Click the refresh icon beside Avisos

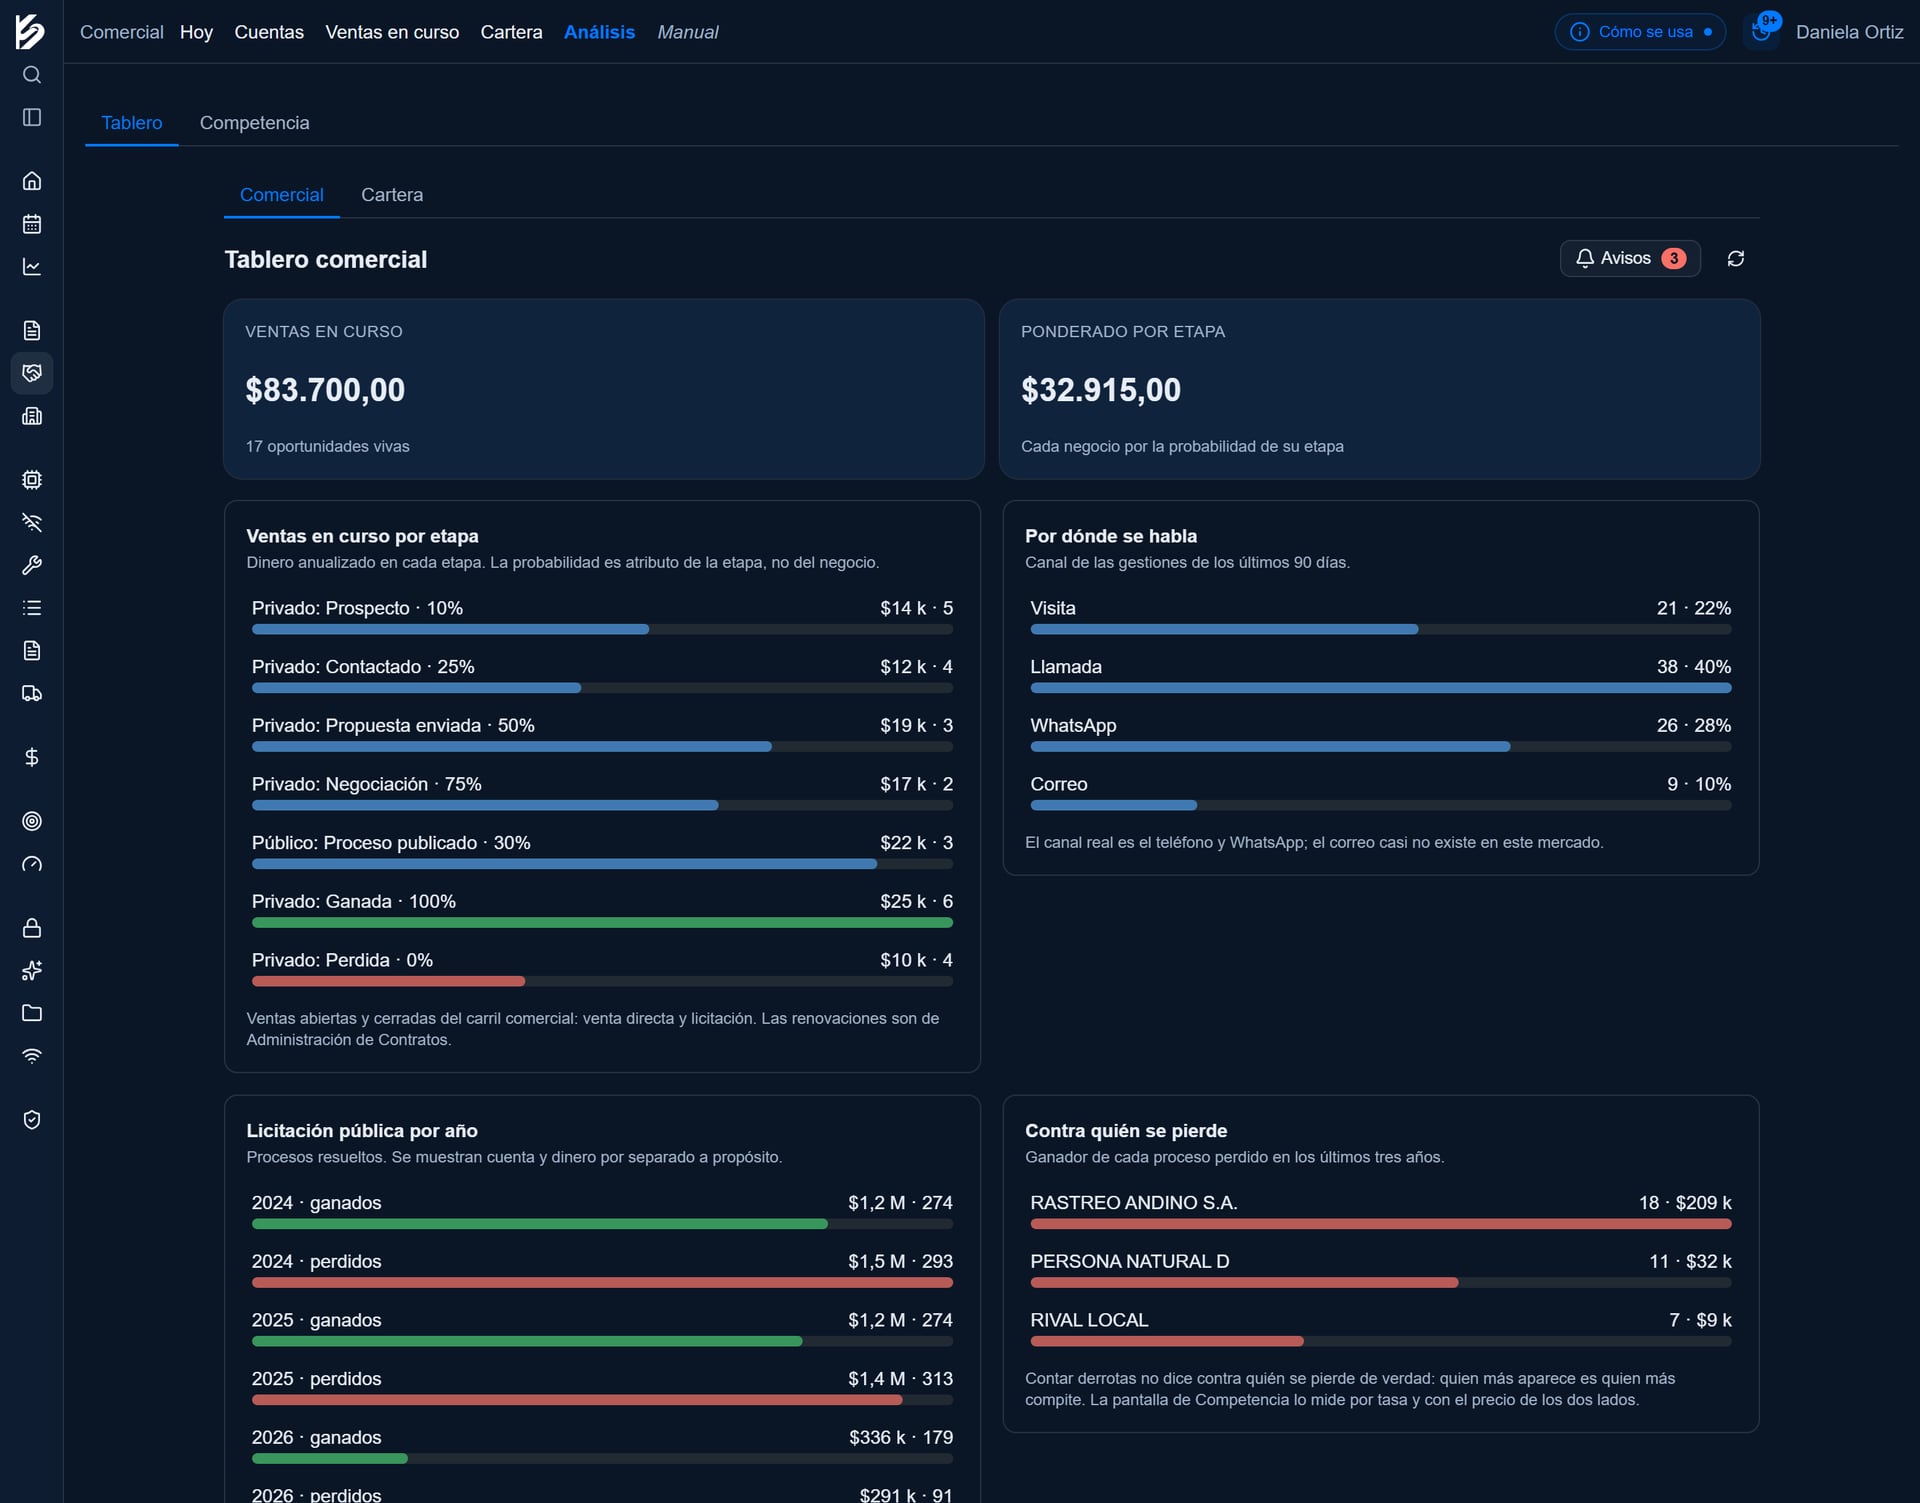[1736, 259]
